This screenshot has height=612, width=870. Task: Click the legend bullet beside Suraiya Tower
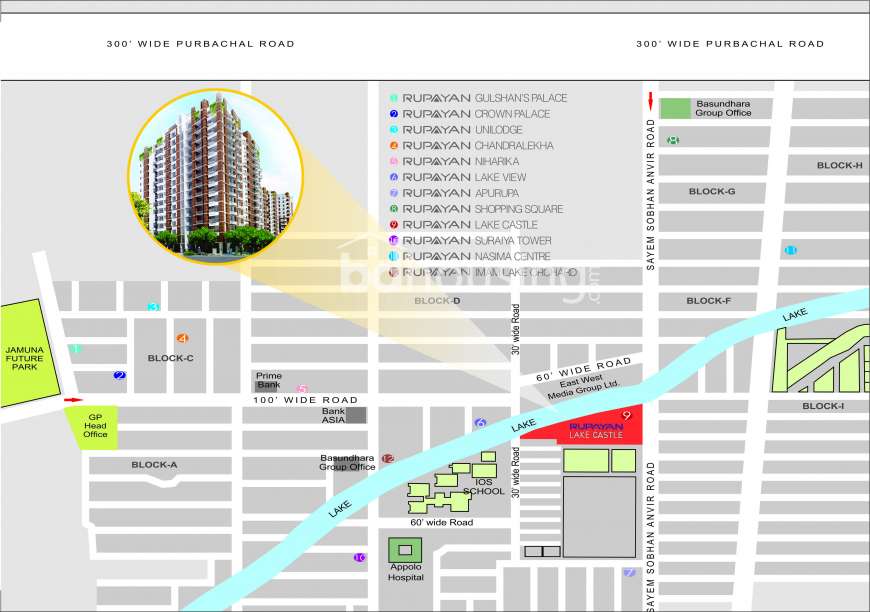click(393, 240)
